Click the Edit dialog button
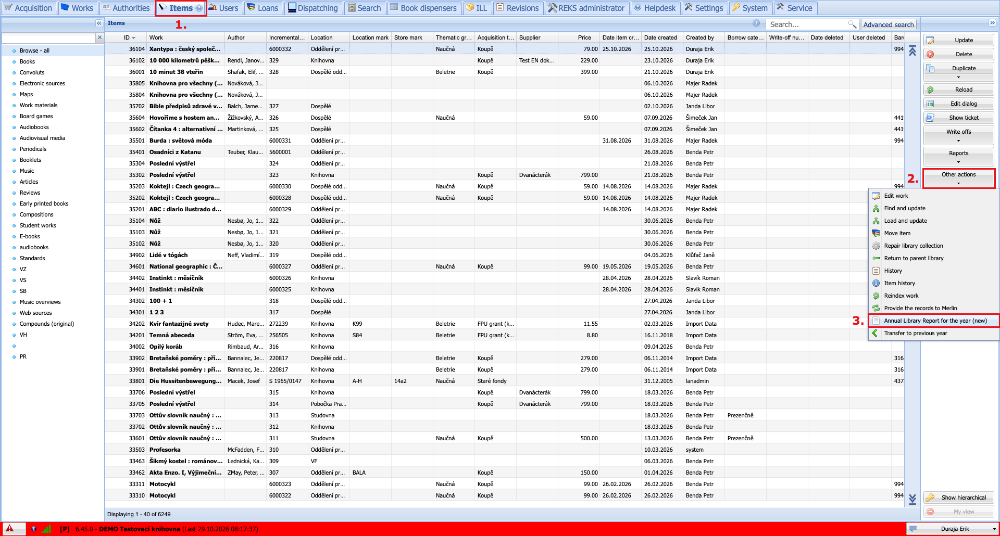Screen dimensions: 1000x536 click(x=959, y=104)
